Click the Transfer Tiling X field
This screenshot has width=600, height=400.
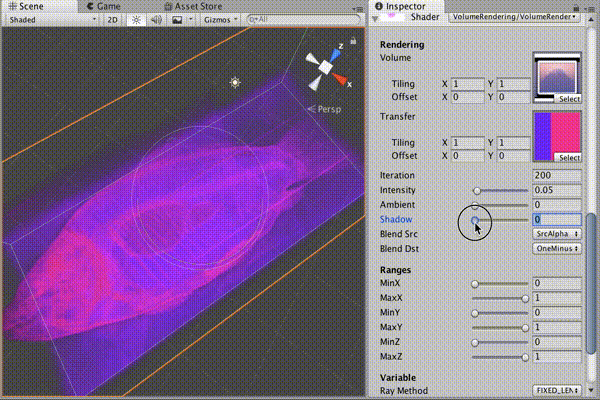[x=468, y=143]
